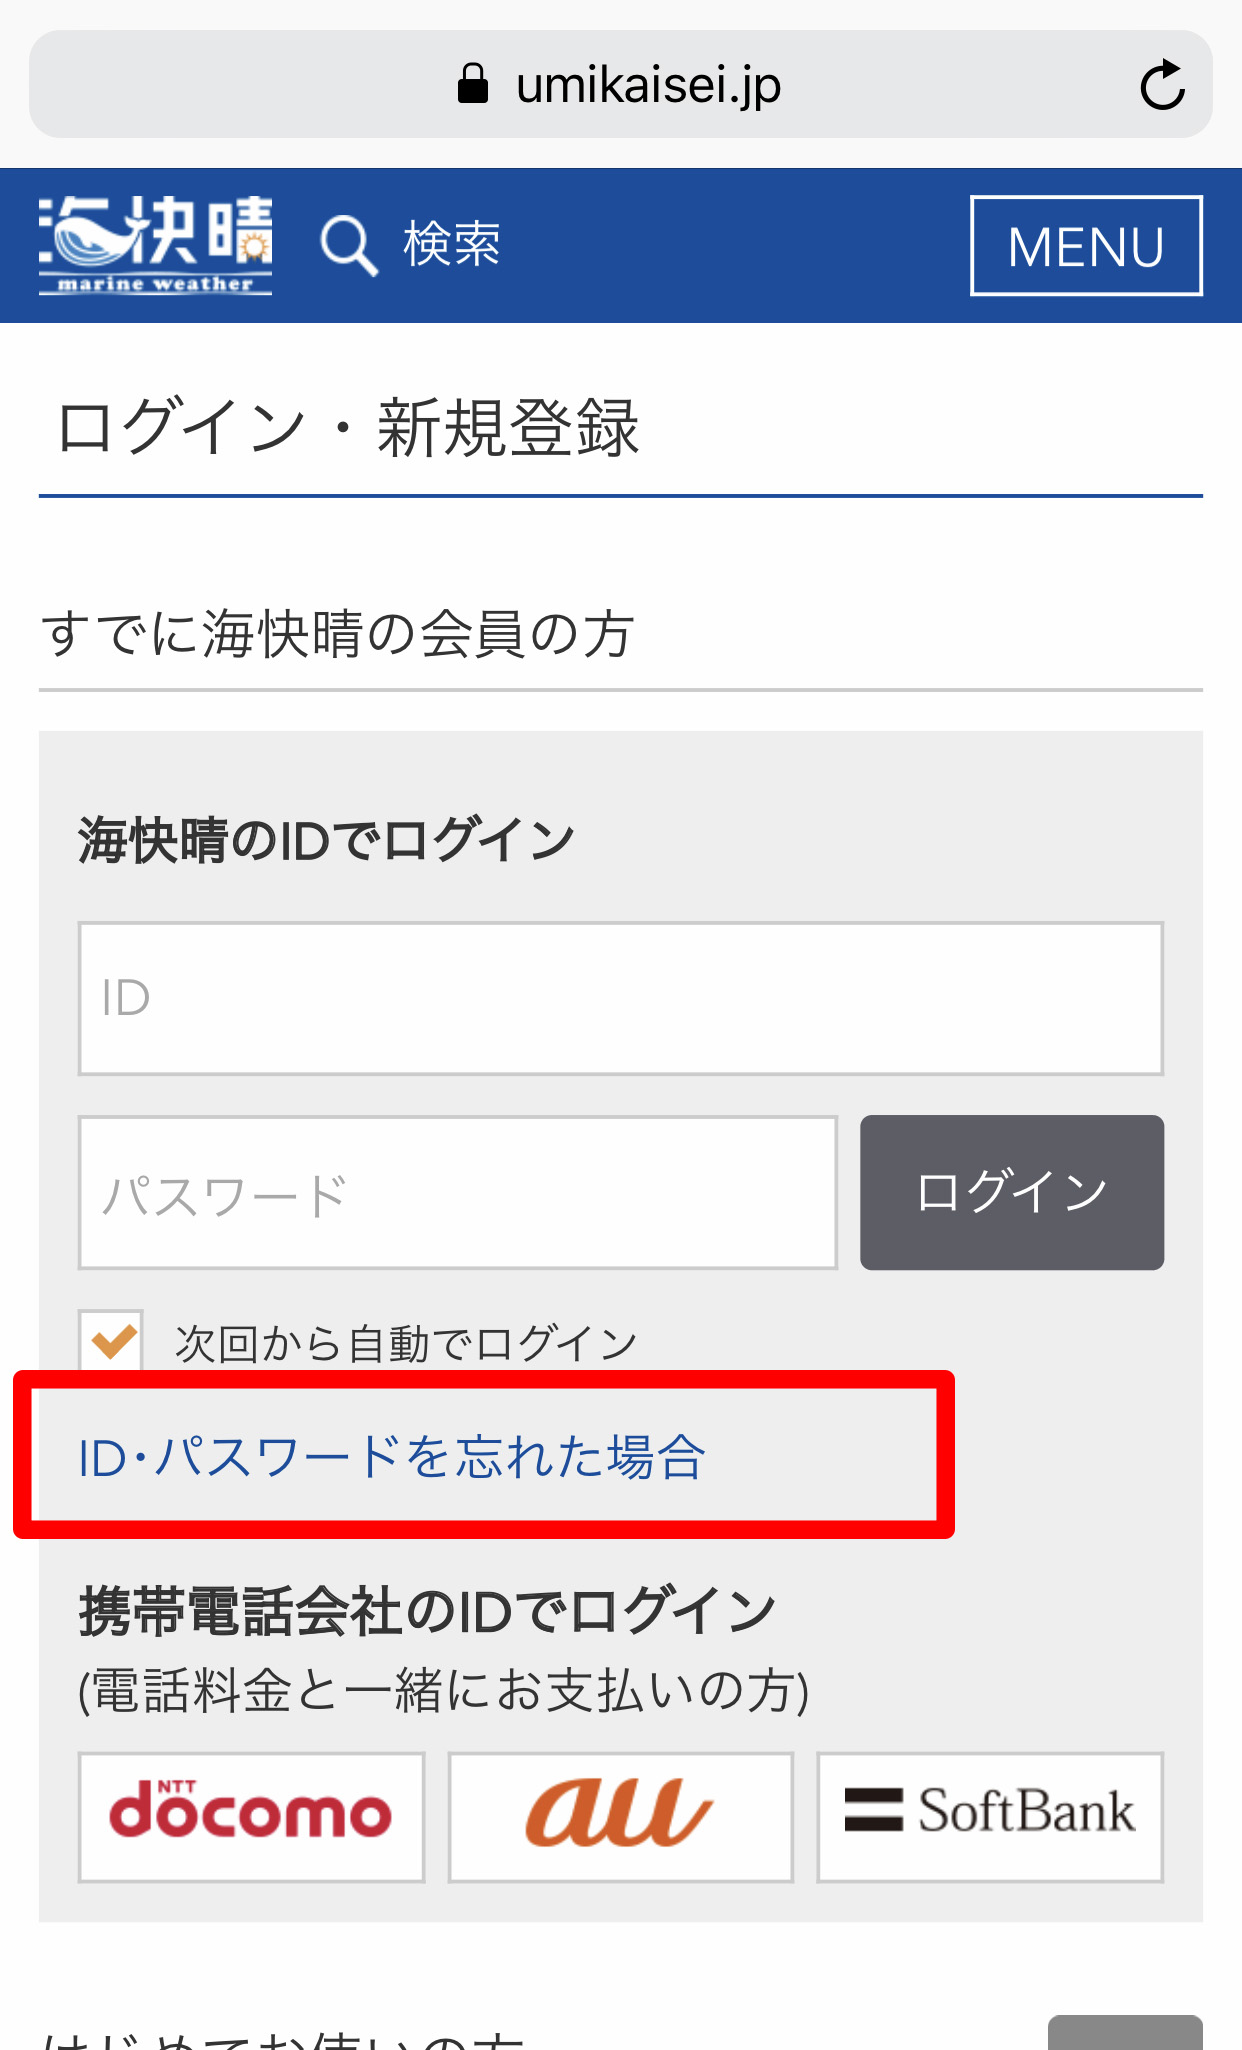This screenshot has height=2050, width=1242.
Task: Tap the umikaisei.jp address bar
Action: coord(621,84)
